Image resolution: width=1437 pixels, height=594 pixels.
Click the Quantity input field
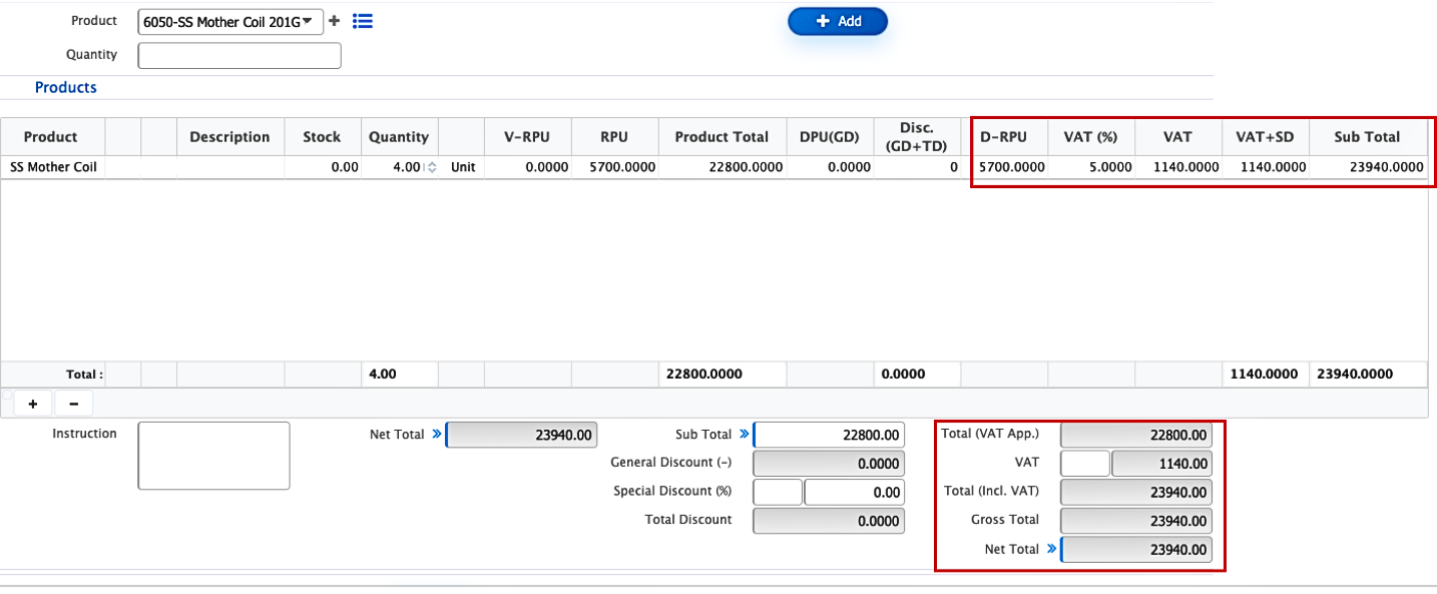(x=239, y=56)
